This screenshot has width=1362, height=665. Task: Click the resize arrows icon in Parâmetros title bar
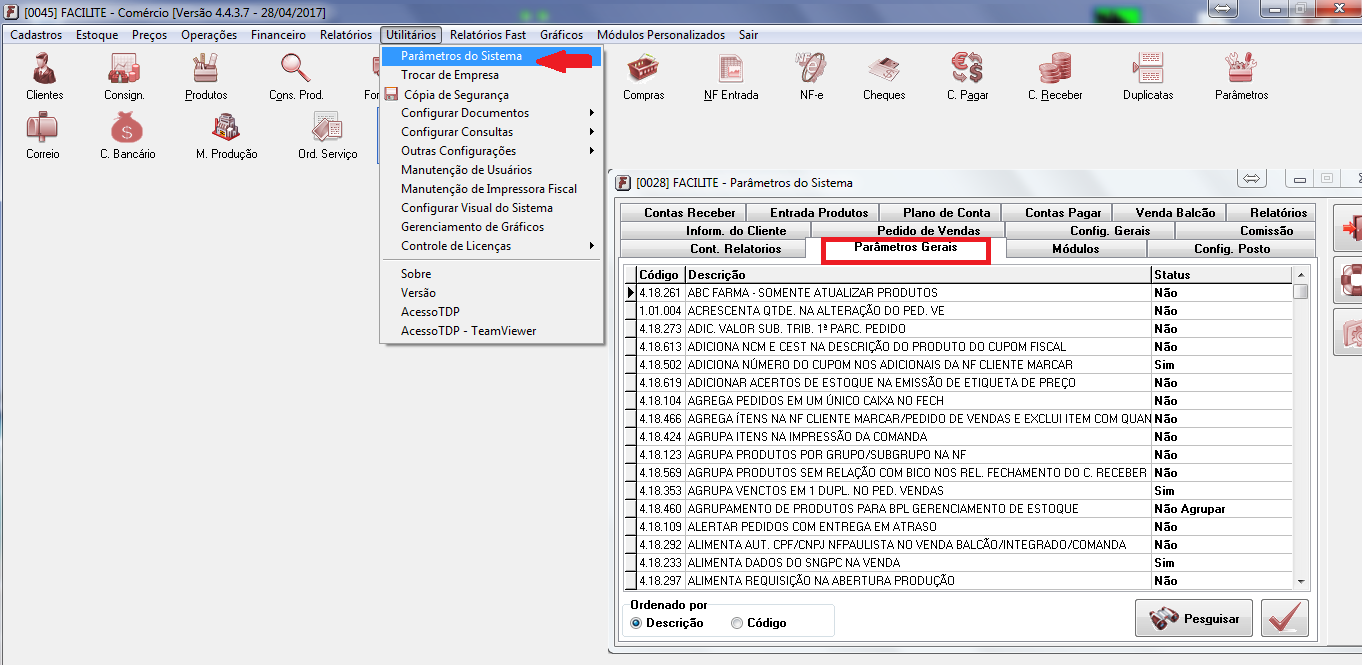(1251, 177)
